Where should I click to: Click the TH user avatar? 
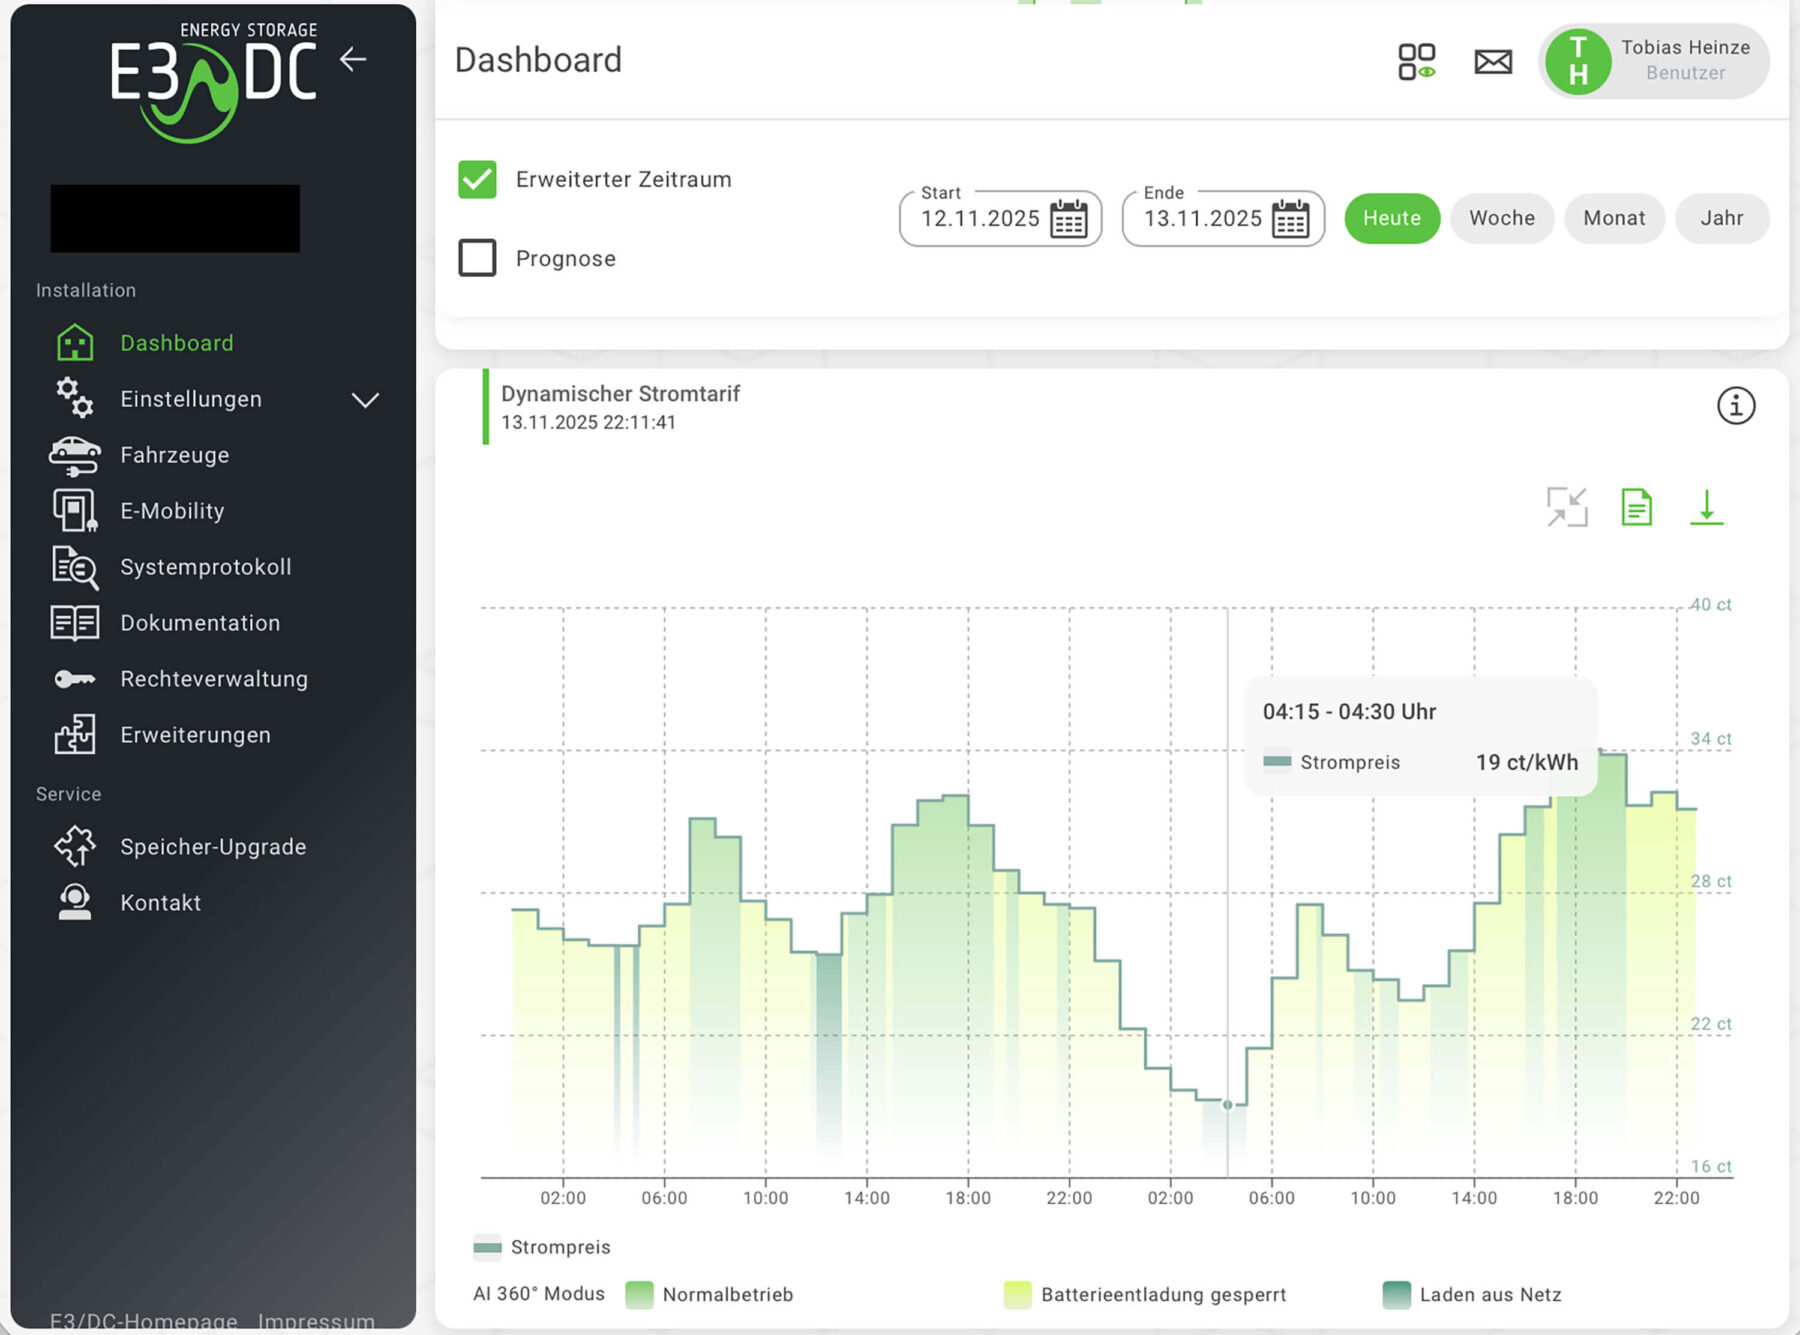coord(1577,62)
